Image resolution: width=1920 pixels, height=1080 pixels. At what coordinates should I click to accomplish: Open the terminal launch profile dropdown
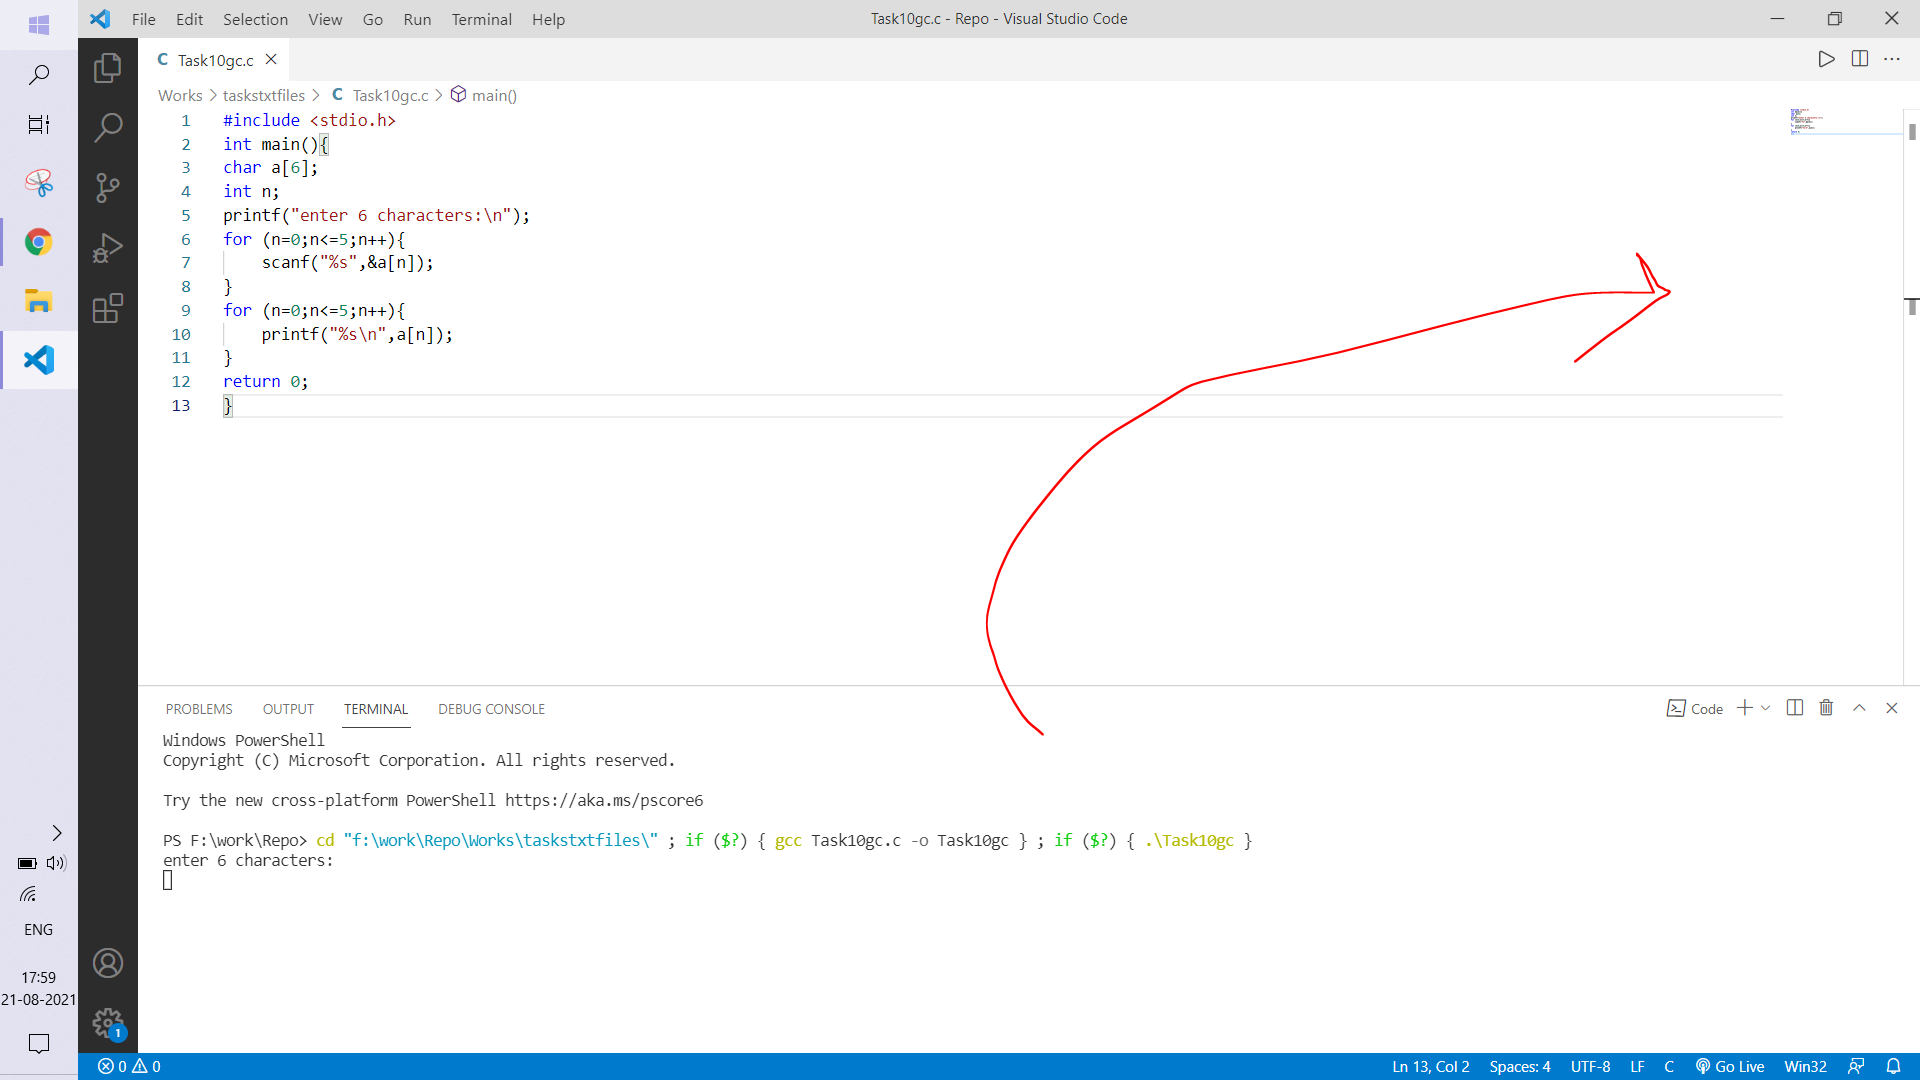click(1764, 708)
